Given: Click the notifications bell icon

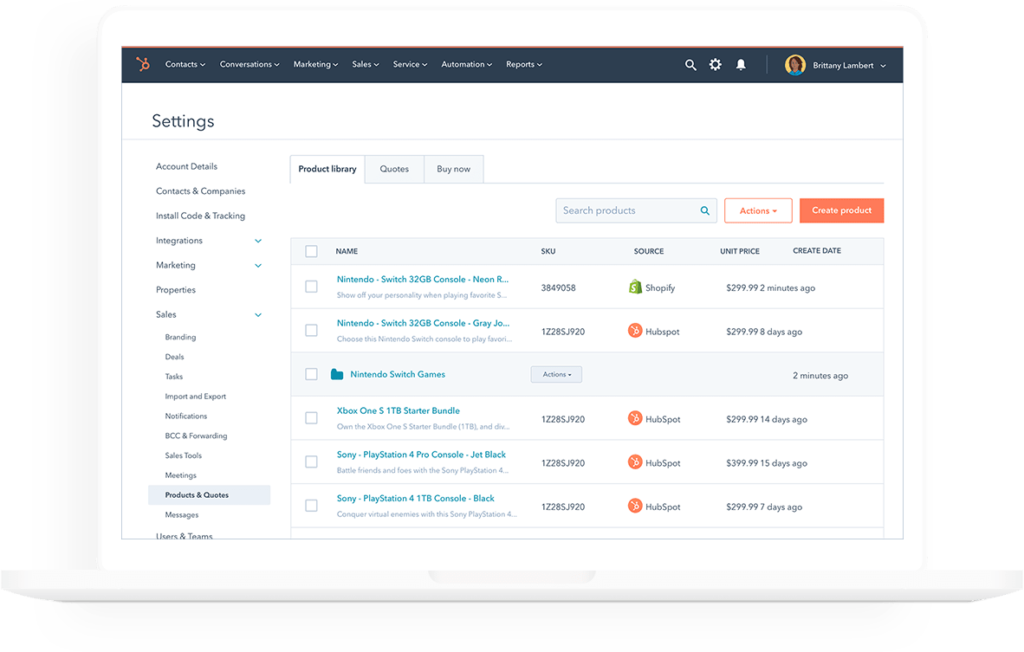Looking at the screenshot, I should [741, 63].
